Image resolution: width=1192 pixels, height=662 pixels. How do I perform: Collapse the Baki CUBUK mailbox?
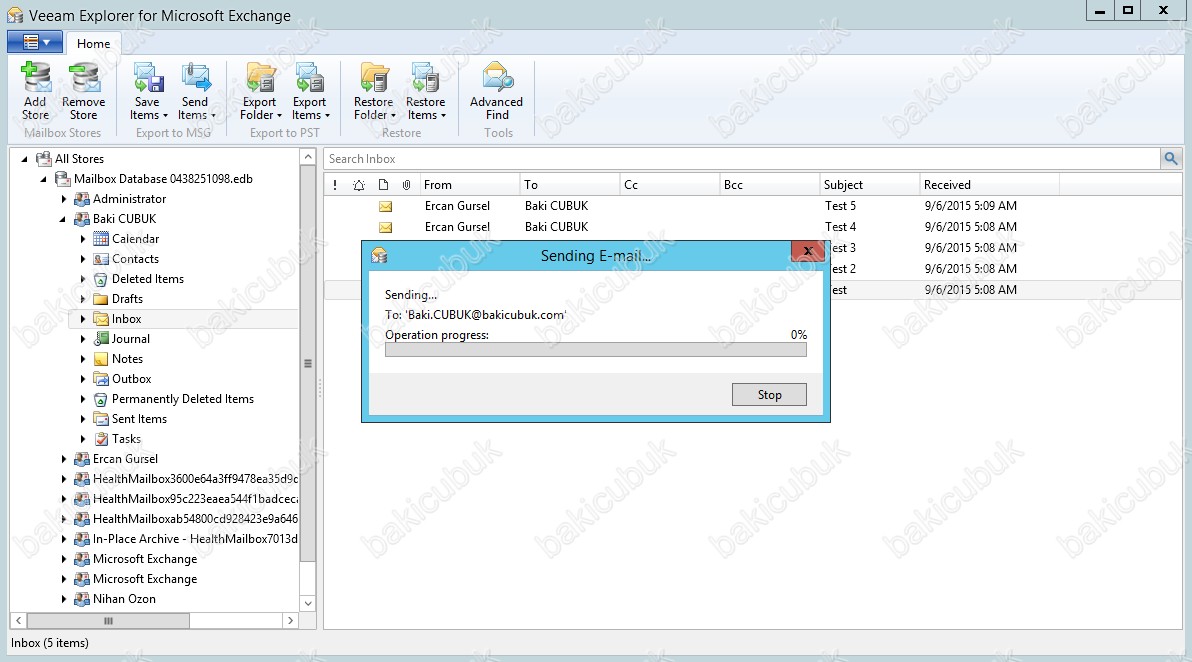click(x=62, y=219)
